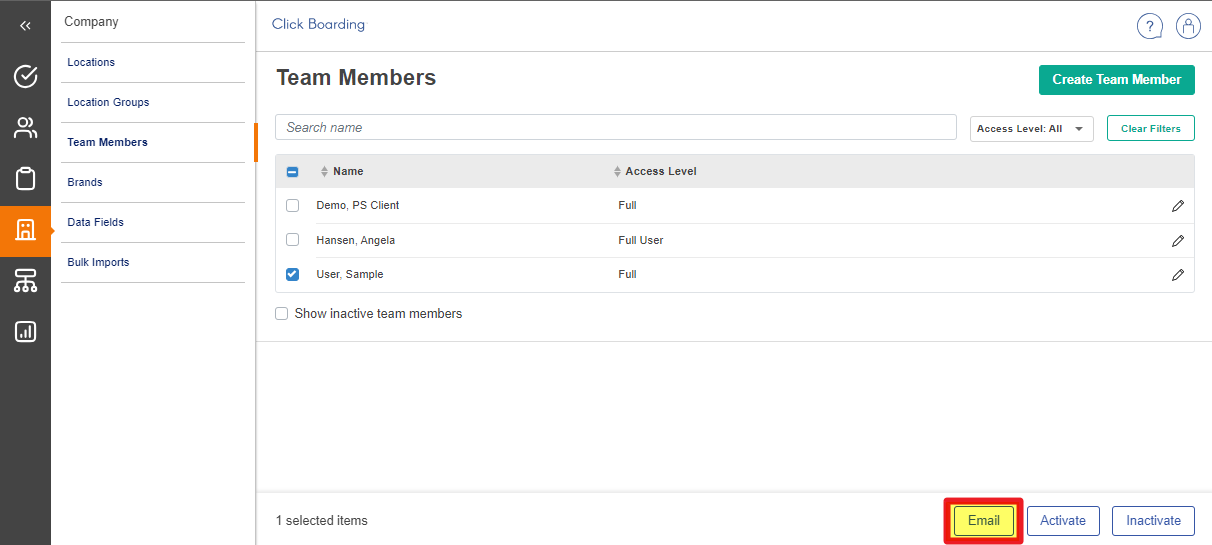Open the Access Level: All dropdown

tap(1031, 129)
